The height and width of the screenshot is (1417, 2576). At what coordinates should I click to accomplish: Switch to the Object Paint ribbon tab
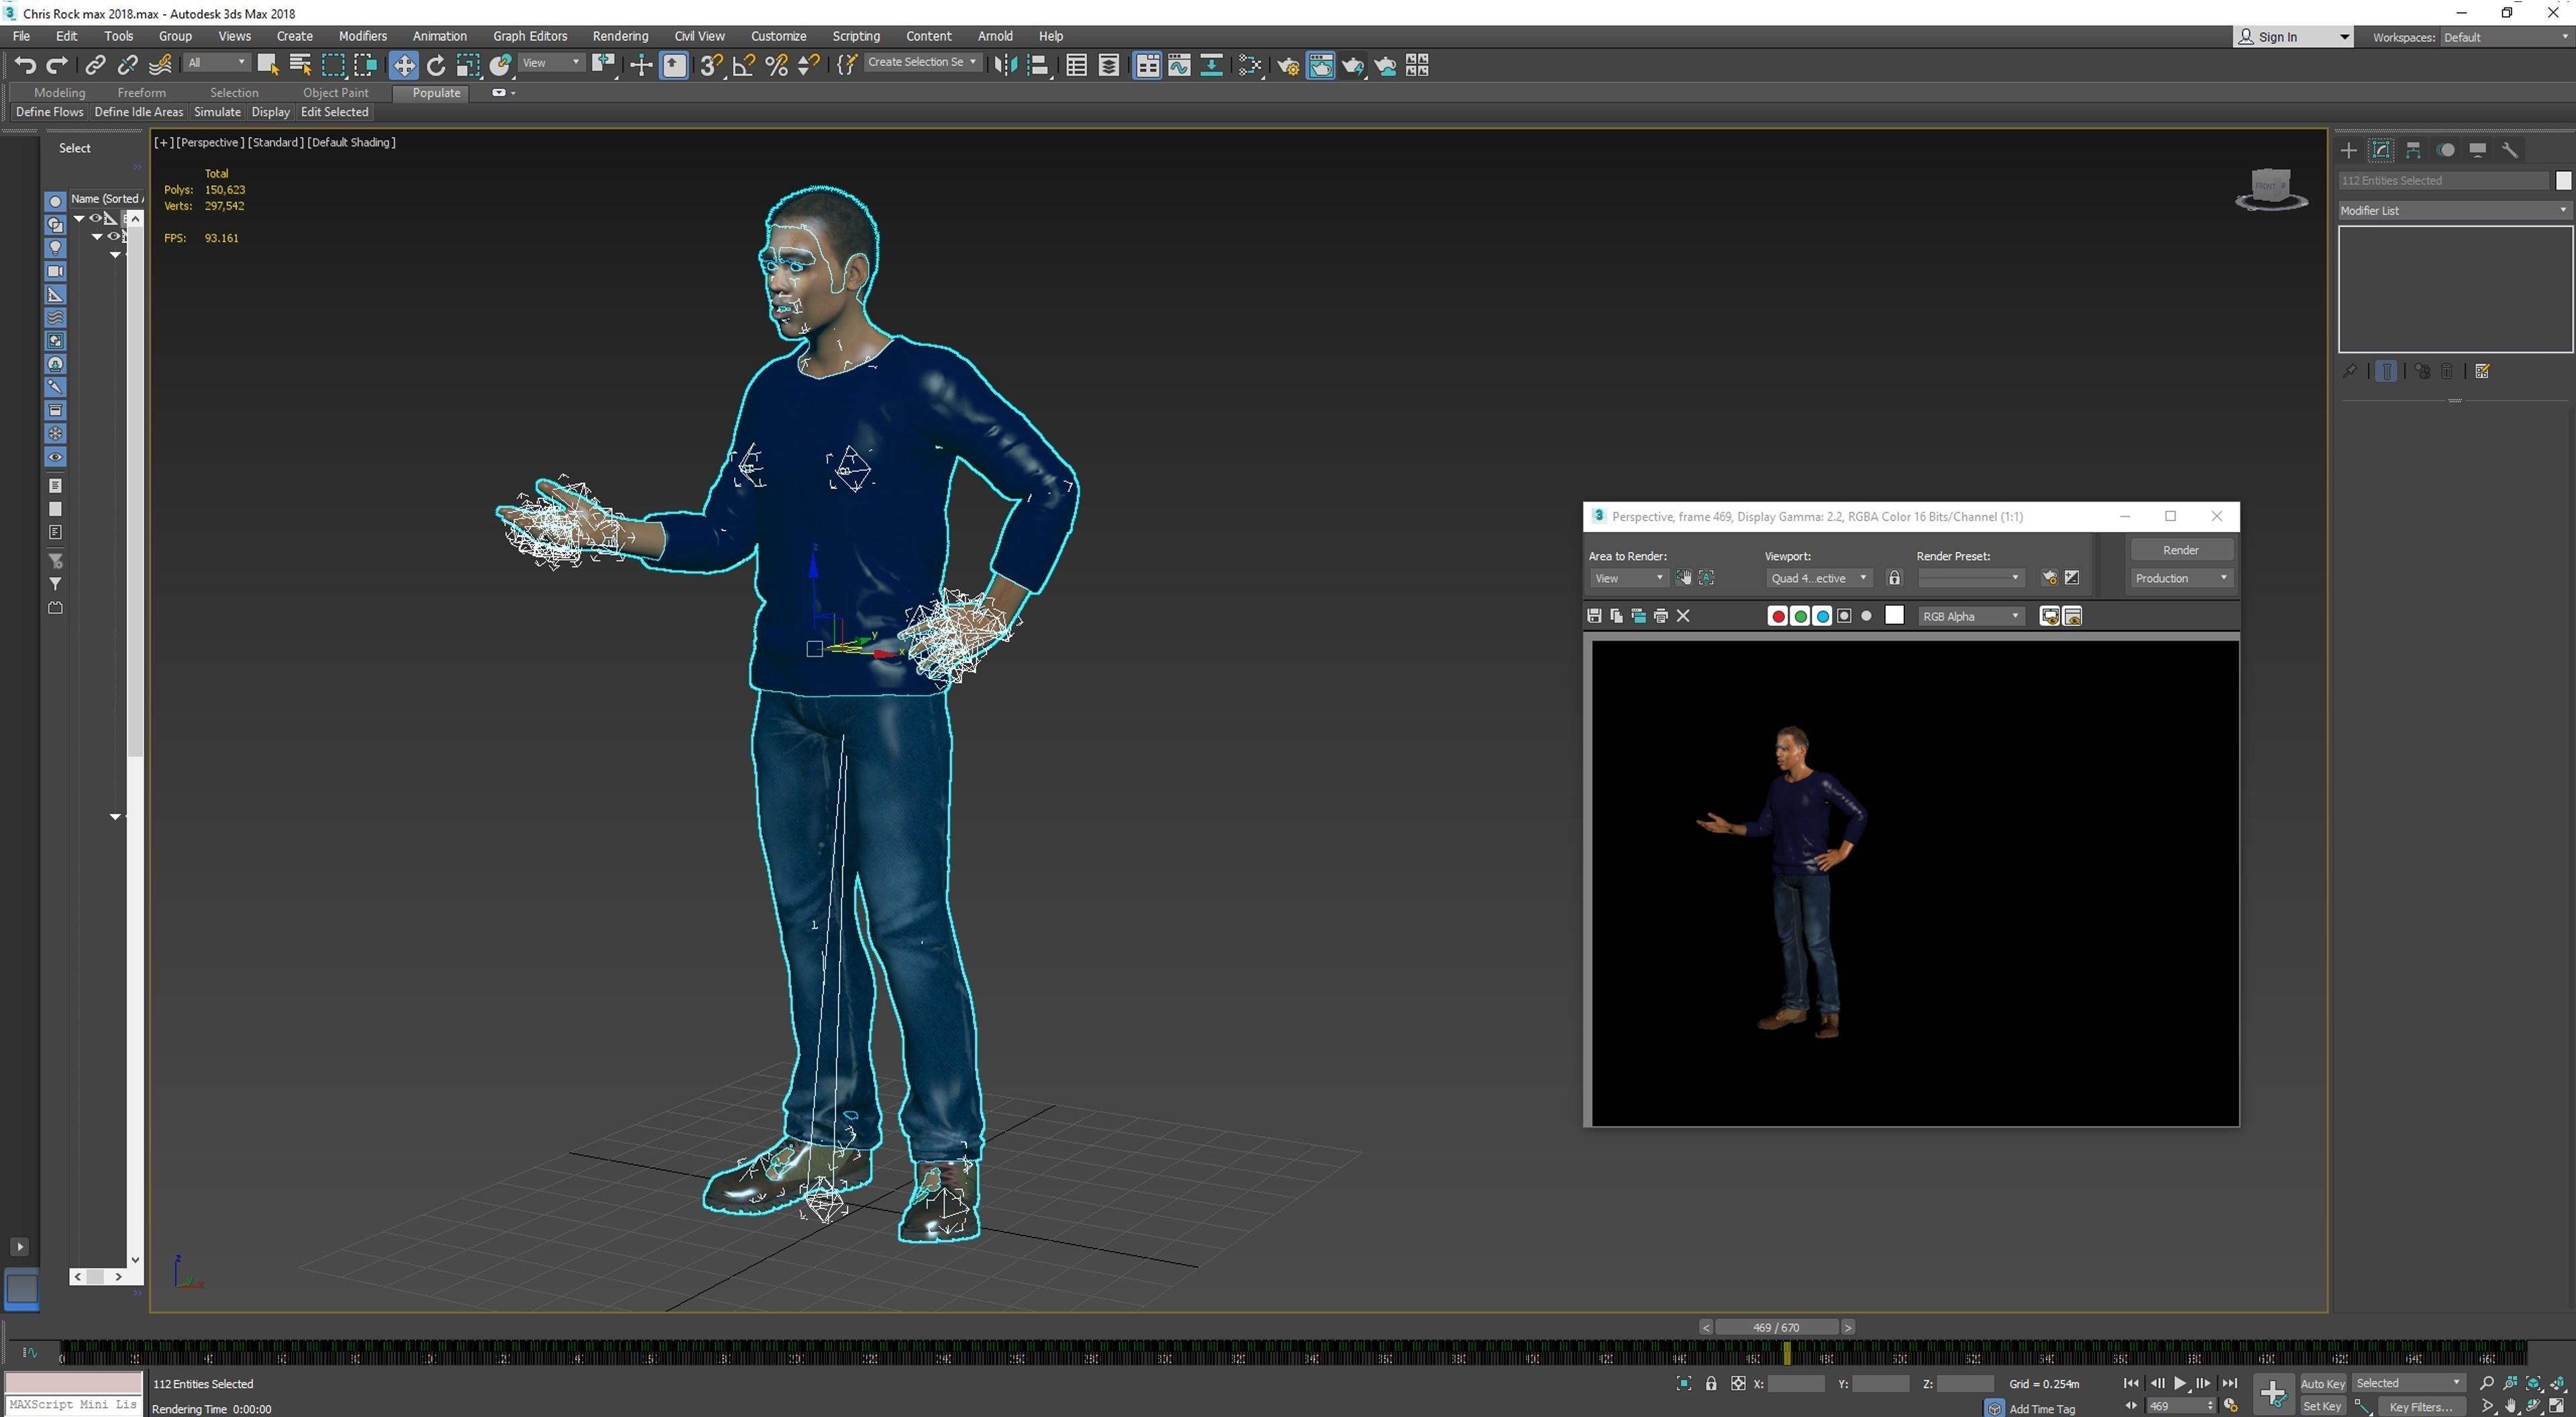(336, 93)
